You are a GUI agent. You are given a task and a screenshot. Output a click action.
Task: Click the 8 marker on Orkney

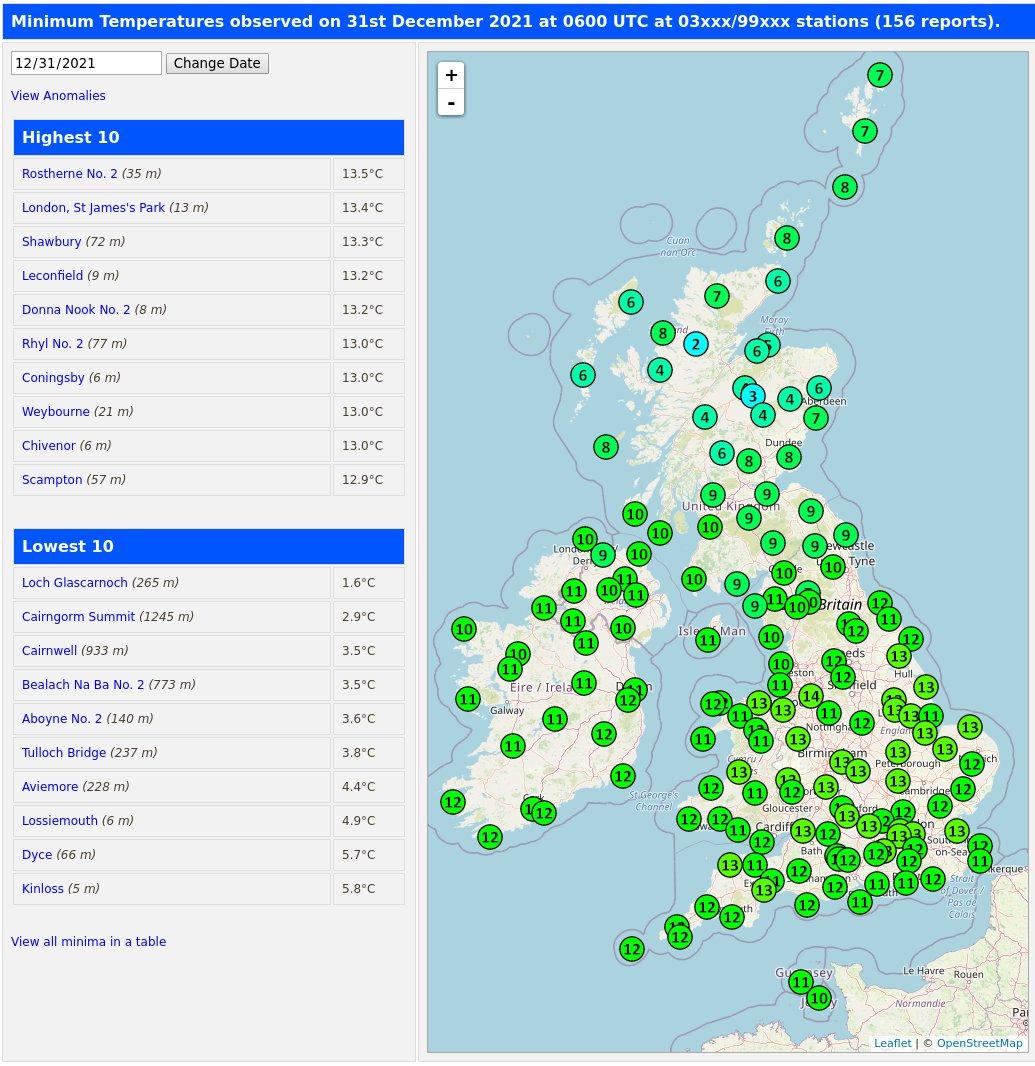[787, 238]
